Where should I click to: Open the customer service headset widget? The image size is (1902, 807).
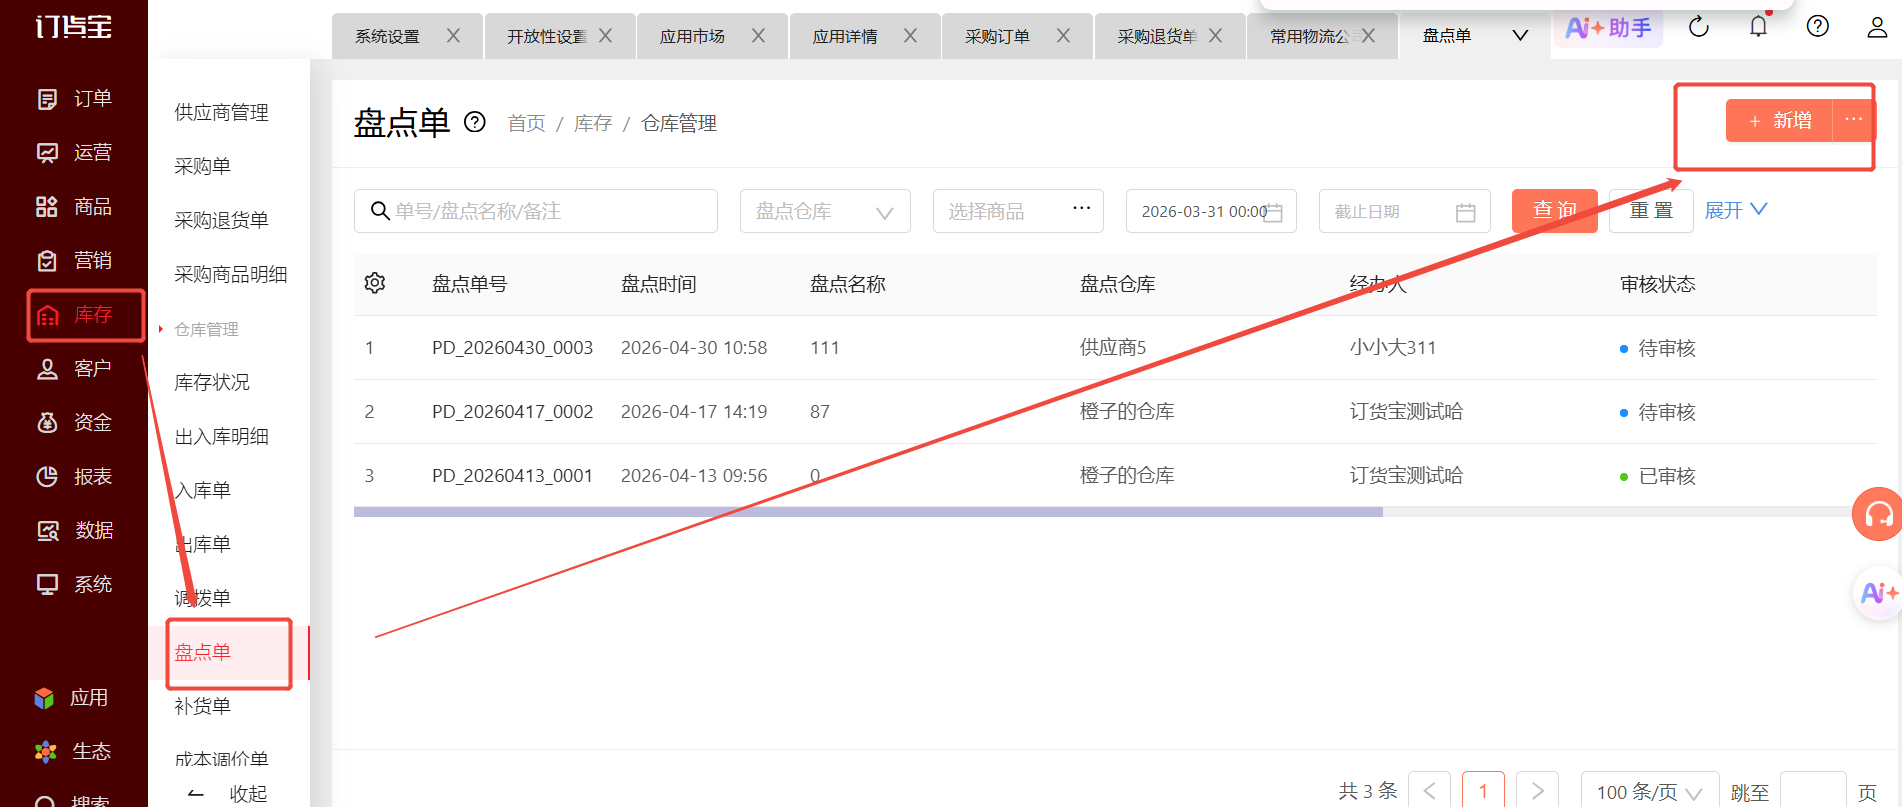[1877, 514]
